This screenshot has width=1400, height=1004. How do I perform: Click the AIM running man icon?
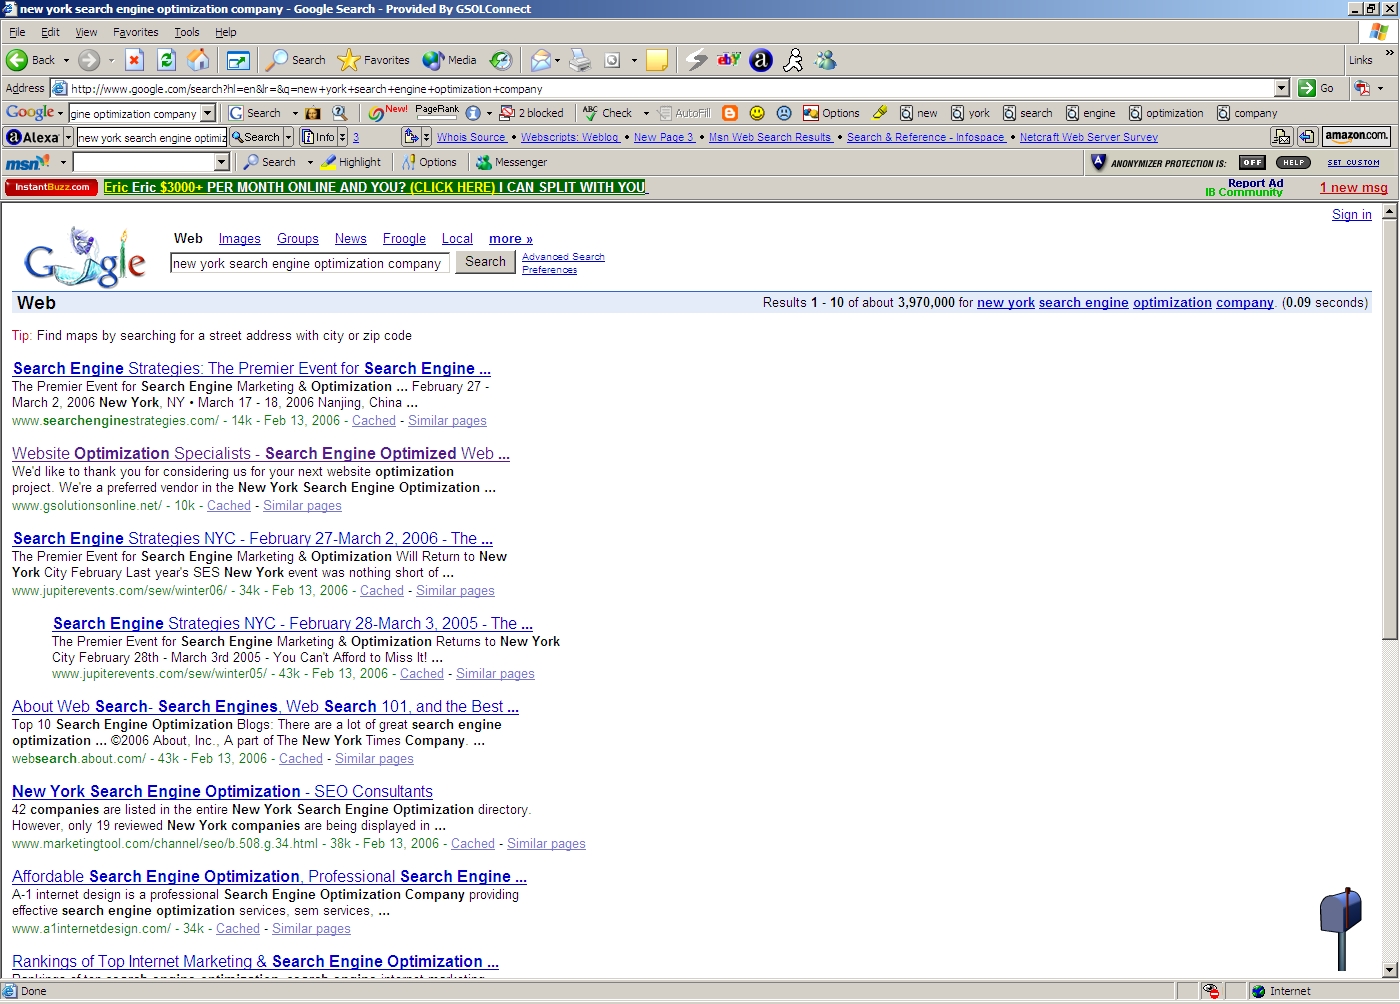click(793, 60)
